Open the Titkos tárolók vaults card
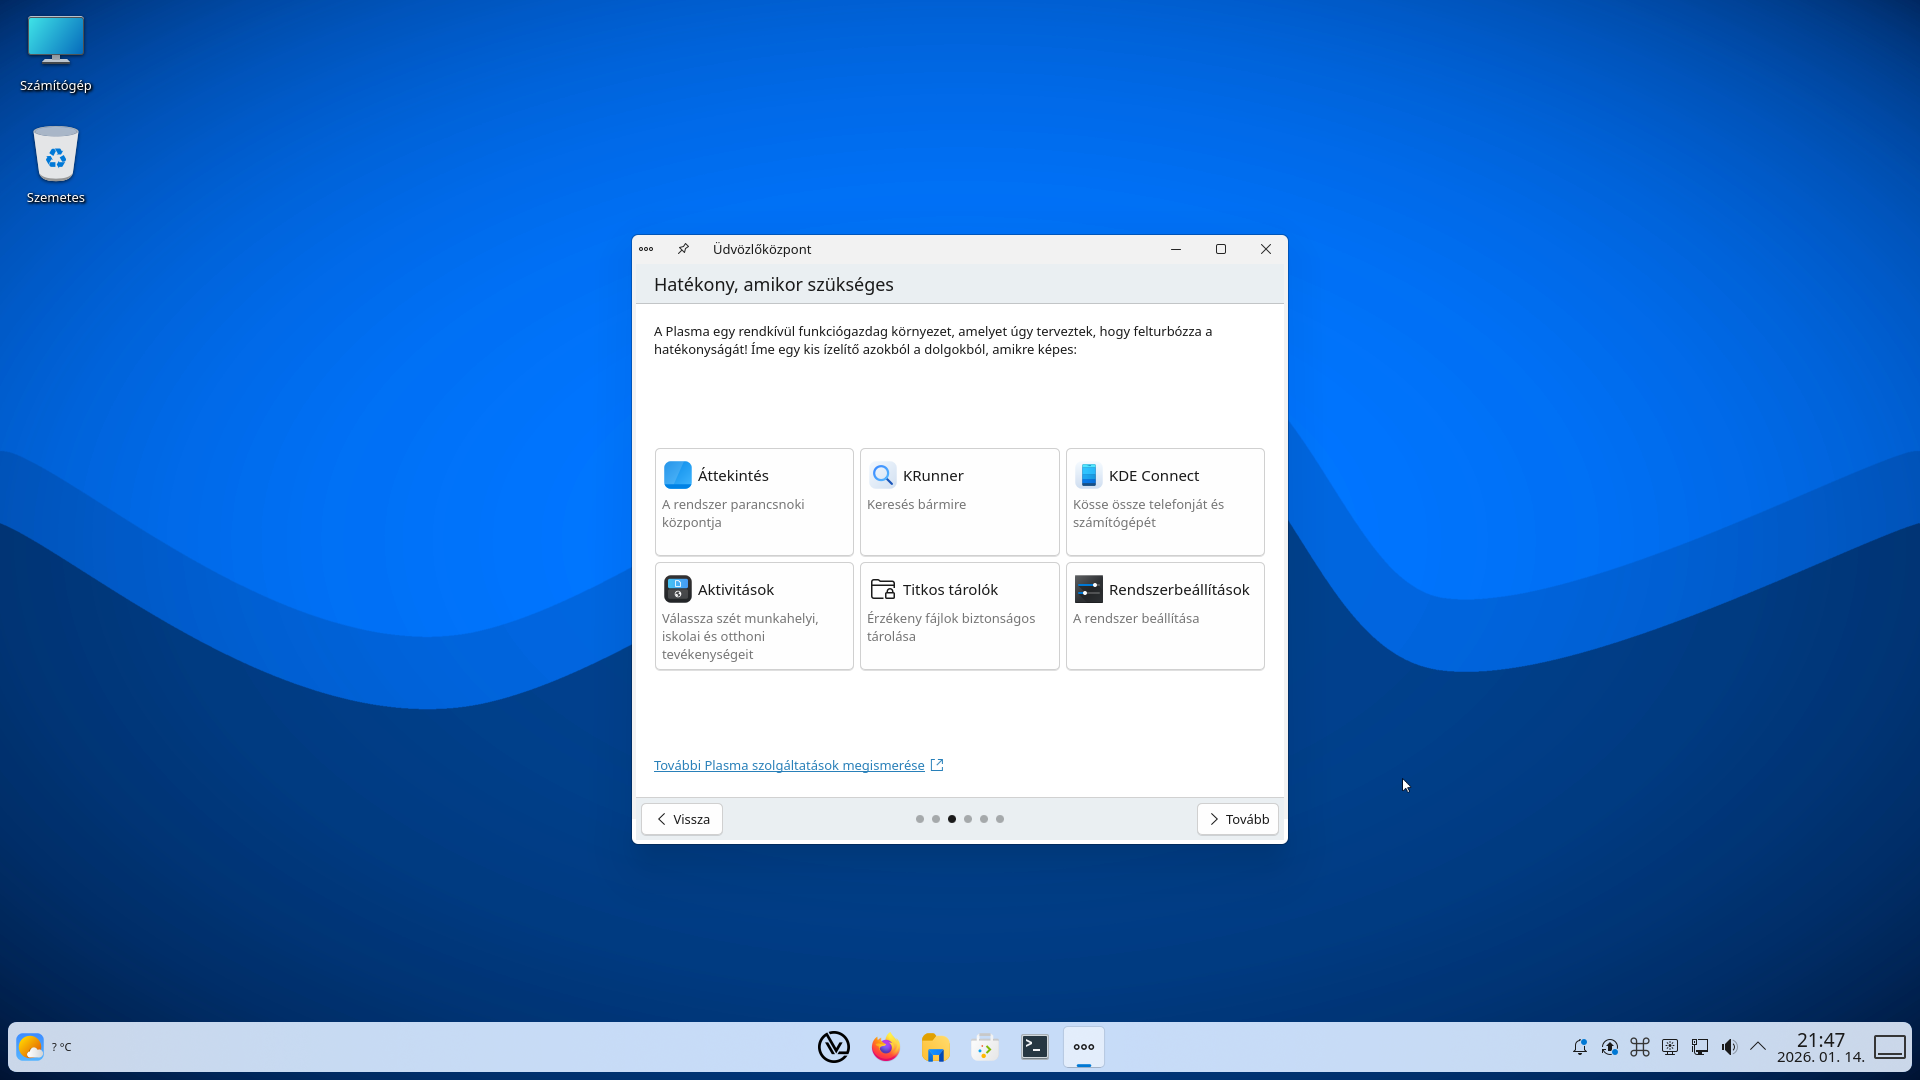This screenshot has width=1920, height=1080. 959,615
